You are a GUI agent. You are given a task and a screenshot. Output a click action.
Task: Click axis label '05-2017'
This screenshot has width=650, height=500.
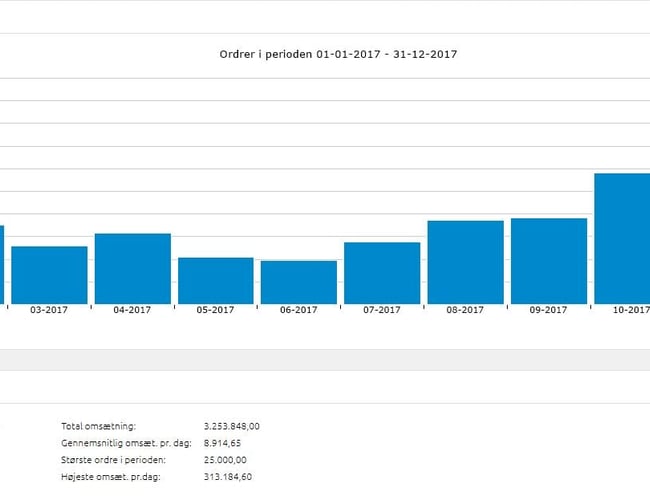pos(216,310)
